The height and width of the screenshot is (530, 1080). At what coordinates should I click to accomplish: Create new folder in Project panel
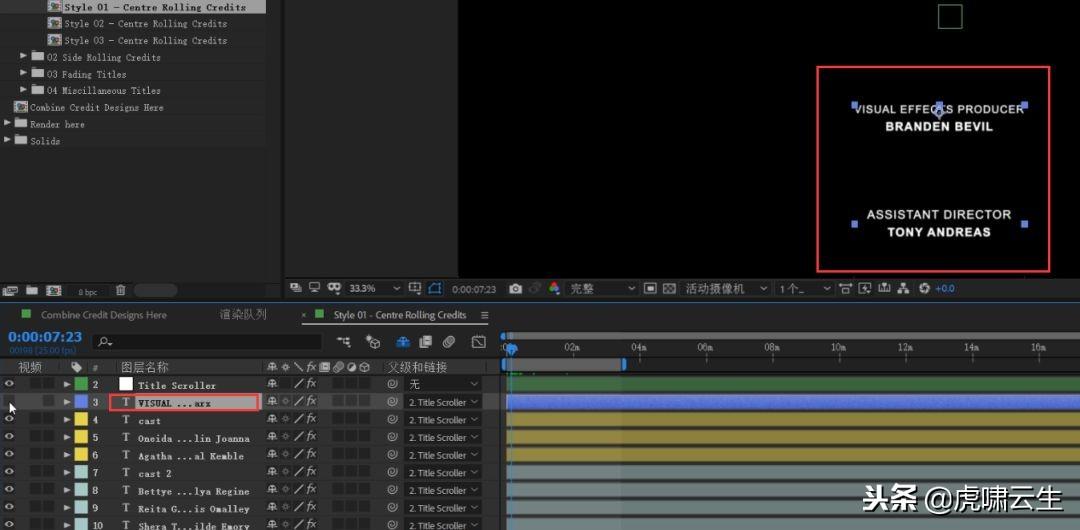pyautogui.click(x=32, y=290)
